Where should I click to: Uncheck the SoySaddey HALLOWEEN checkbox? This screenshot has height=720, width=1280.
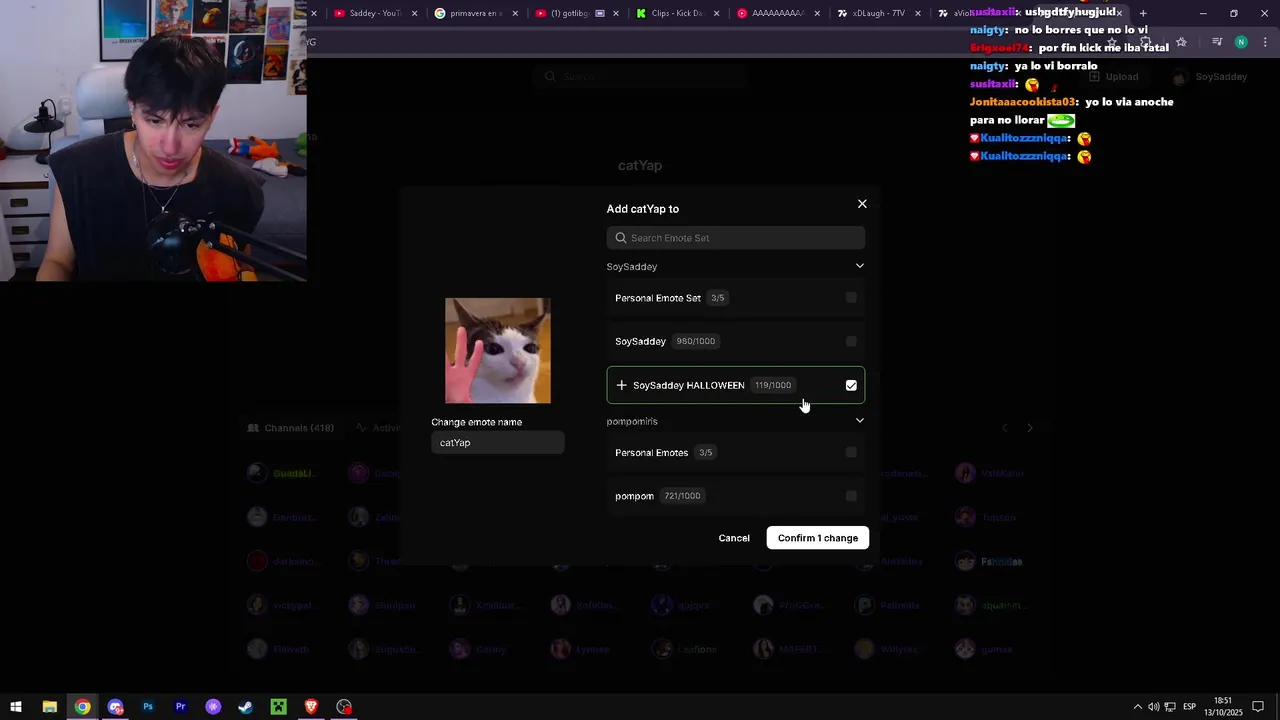coord(851,385)
